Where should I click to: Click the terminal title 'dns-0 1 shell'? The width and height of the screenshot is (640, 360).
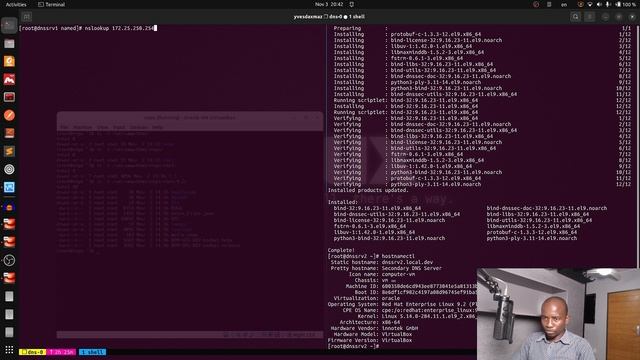329,17
